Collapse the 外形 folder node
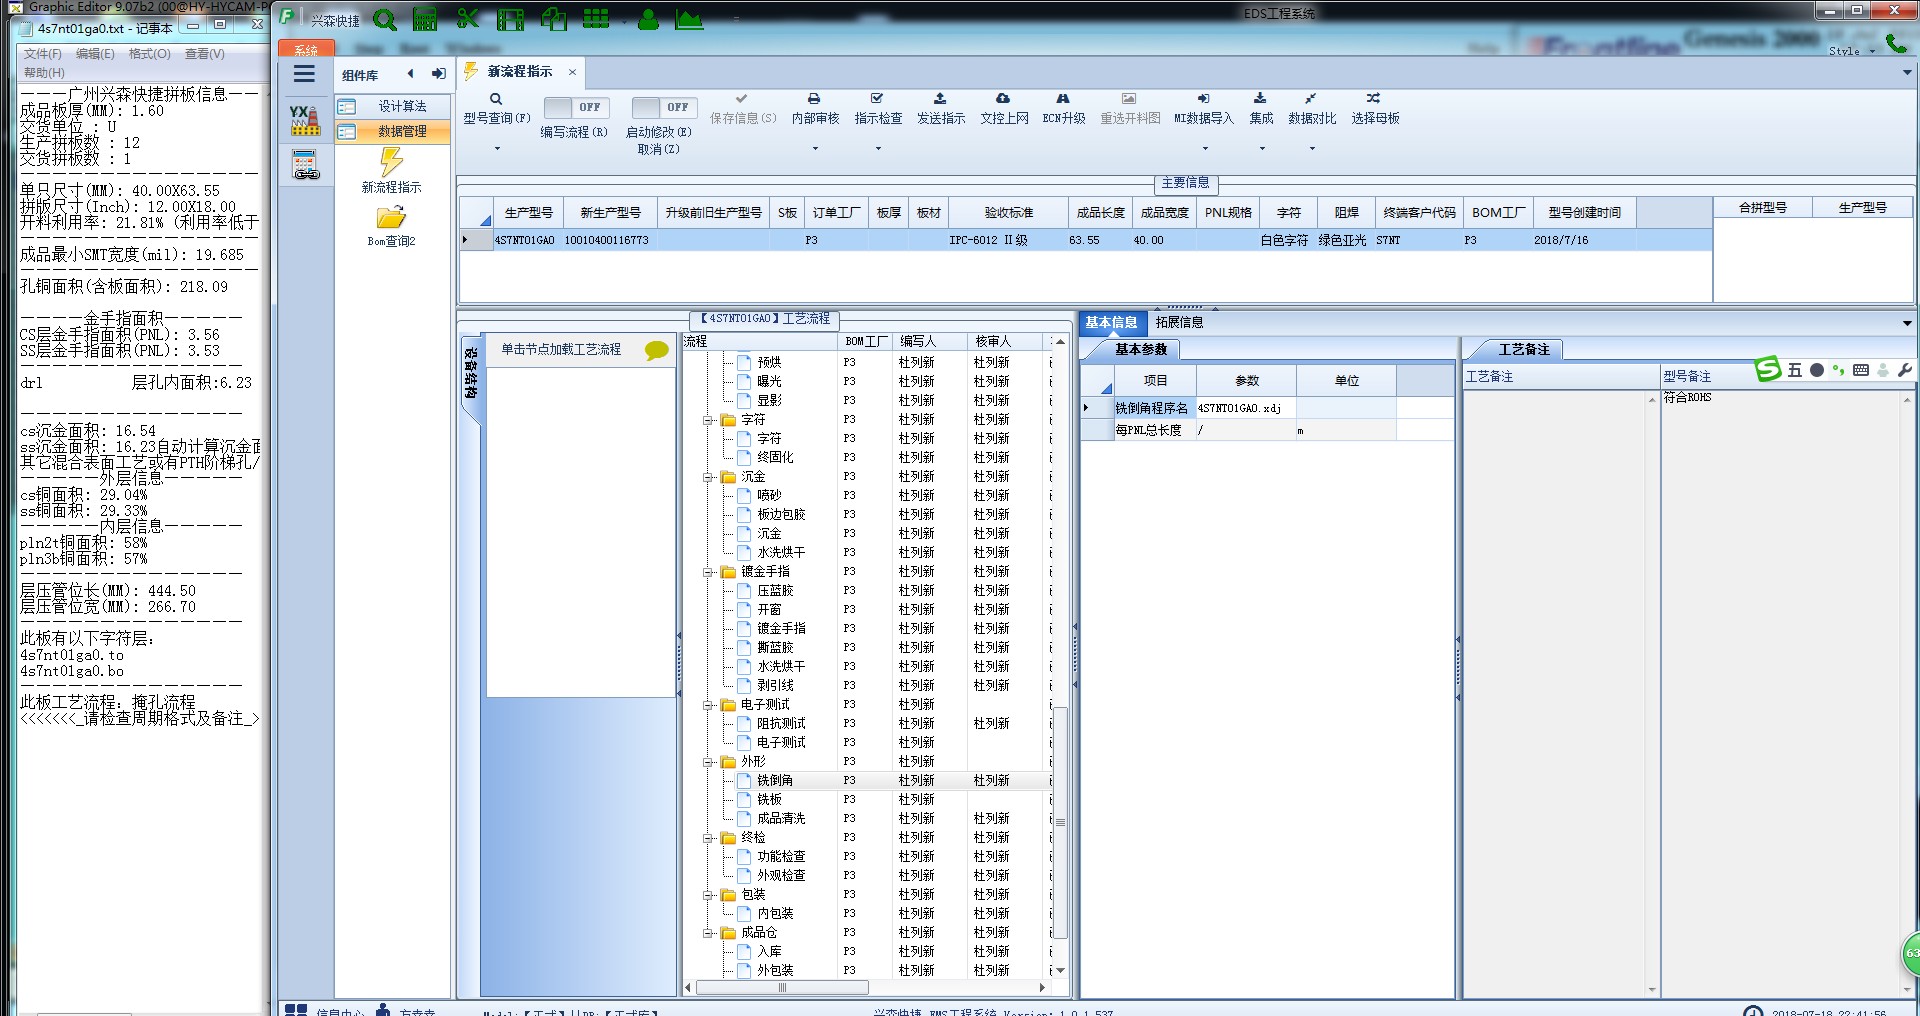This screenshot has width=1920, height=1016. (x=708, y=762)
